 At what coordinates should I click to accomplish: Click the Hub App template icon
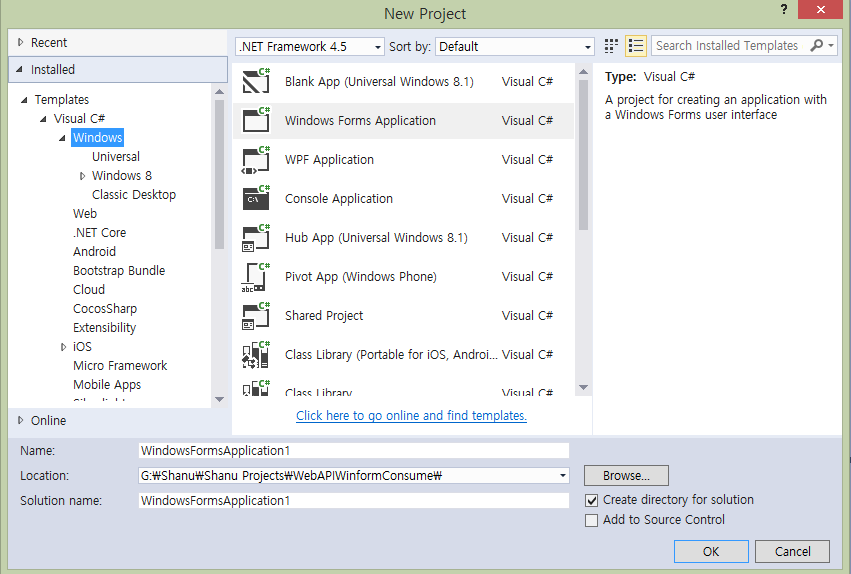(x=256, y=238)
